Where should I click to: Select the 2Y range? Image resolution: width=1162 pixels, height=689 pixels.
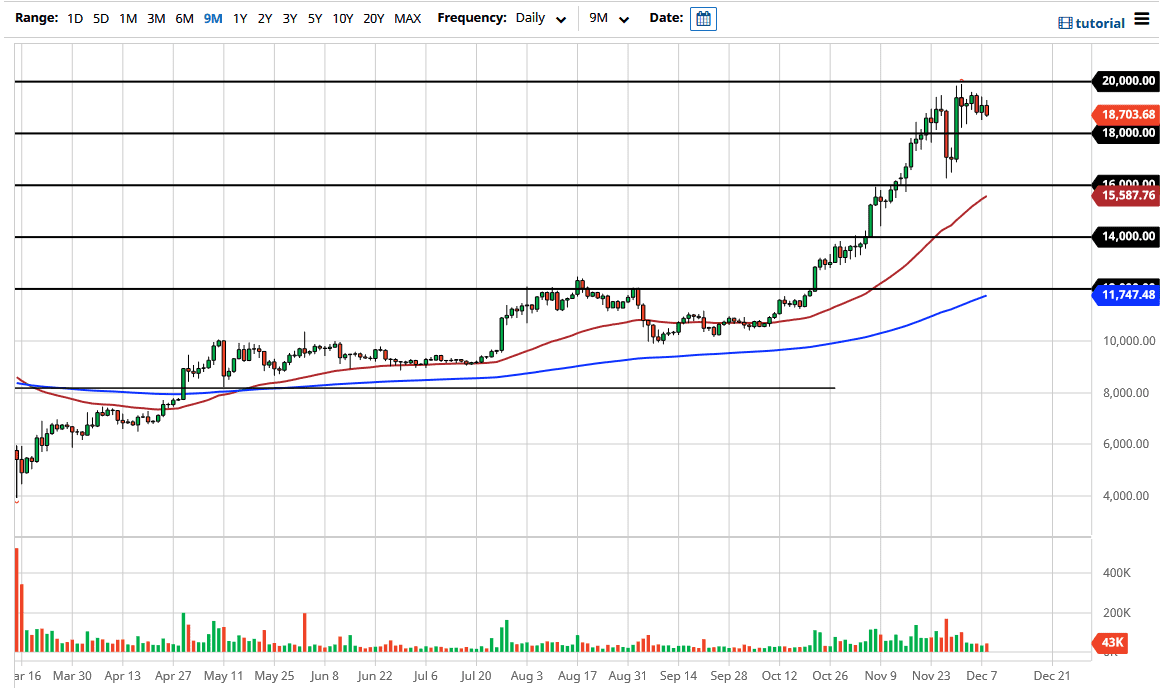[265, 18]
